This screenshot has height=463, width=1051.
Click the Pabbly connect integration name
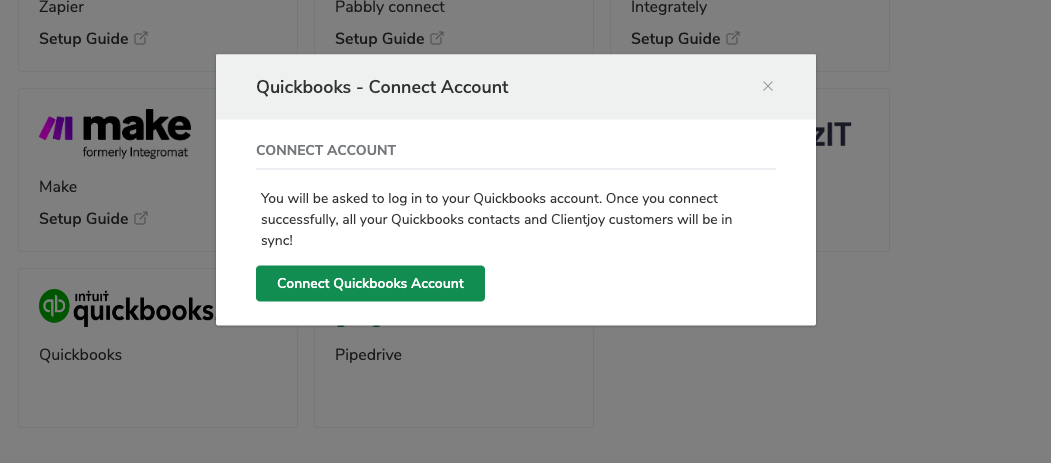(x=389, y=7)
